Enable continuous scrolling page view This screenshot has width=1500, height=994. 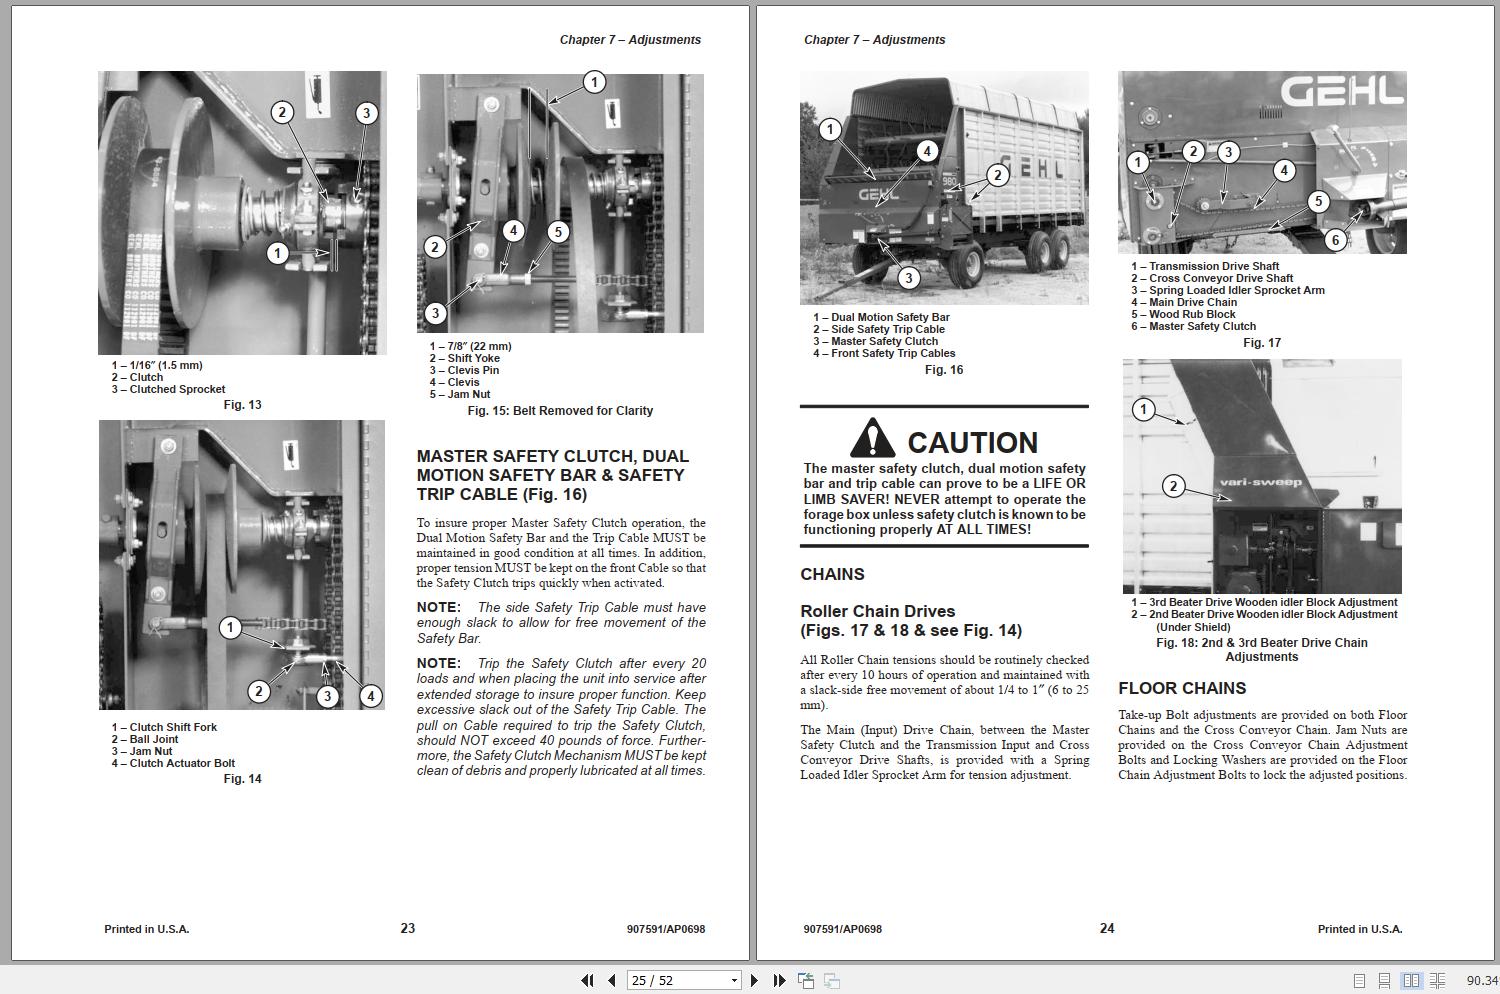click(x=1385, y=980)
